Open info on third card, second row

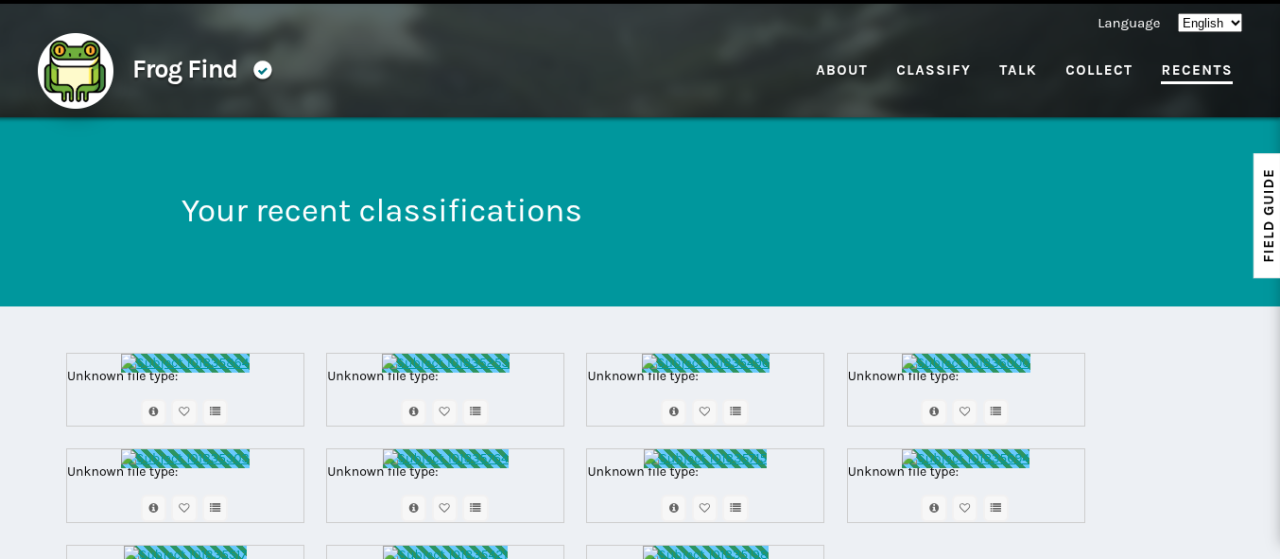[673, 507]
